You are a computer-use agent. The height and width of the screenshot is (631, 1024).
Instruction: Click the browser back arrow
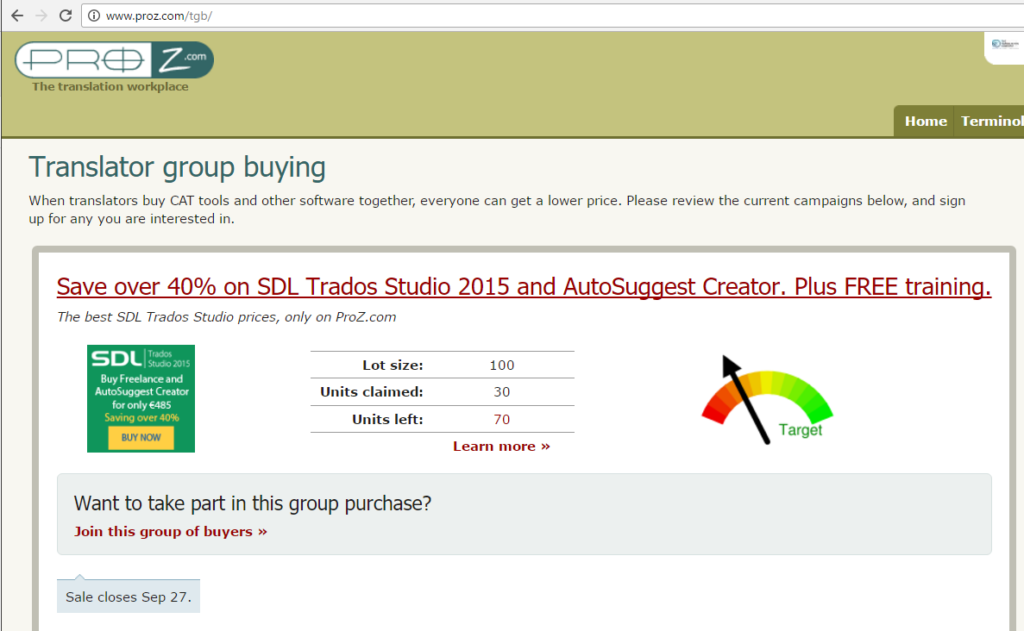[x=17, y=15]
